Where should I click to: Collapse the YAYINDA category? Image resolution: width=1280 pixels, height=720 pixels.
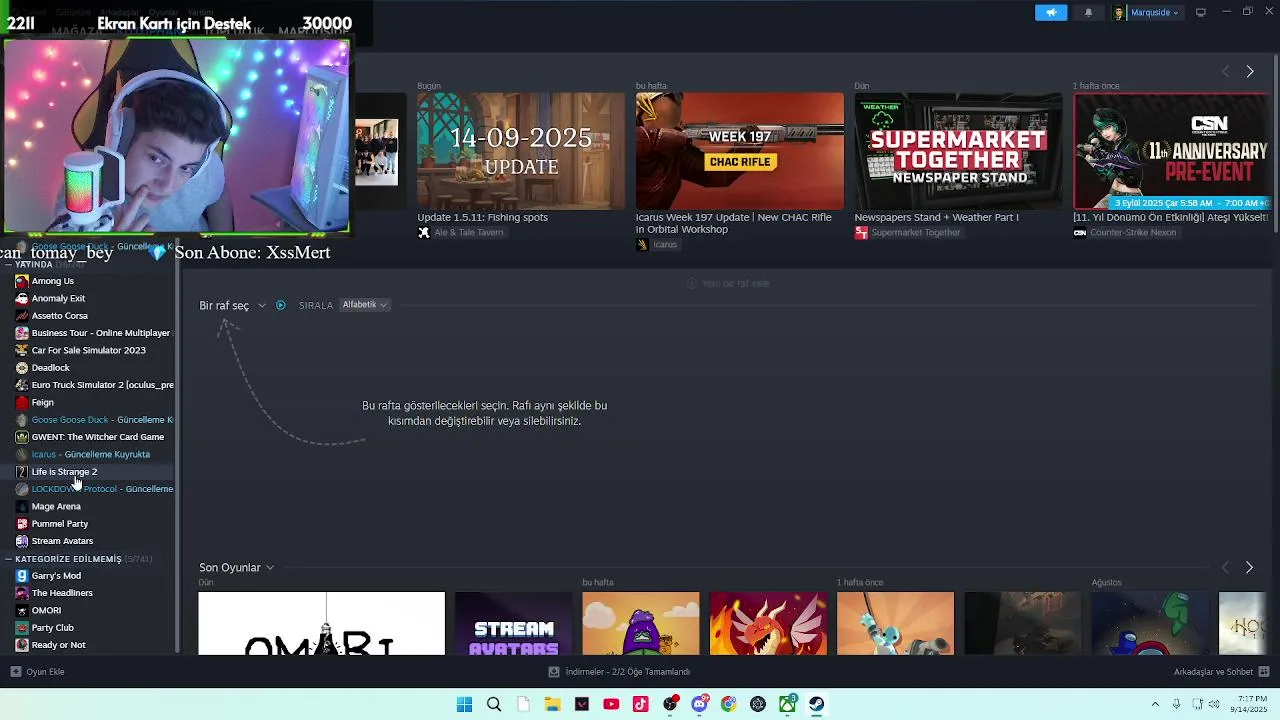click(x=8, y=264)
